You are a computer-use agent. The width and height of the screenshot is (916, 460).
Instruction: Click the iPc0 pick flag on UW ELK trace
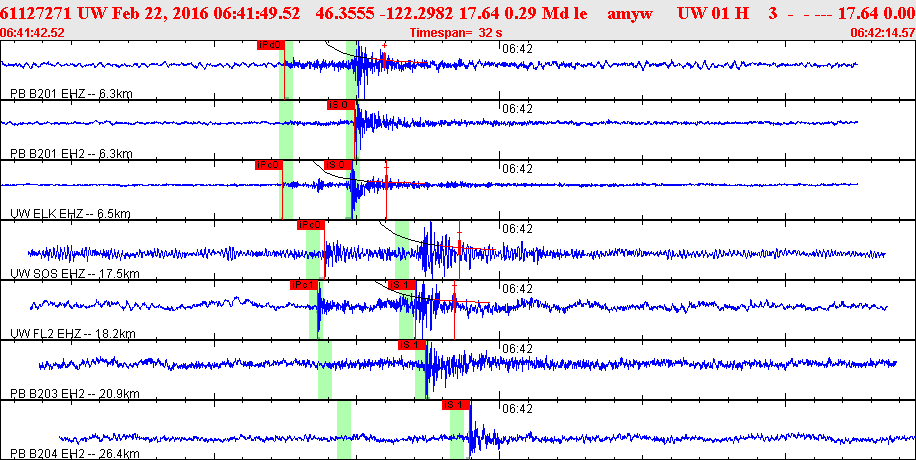point(269,165)
